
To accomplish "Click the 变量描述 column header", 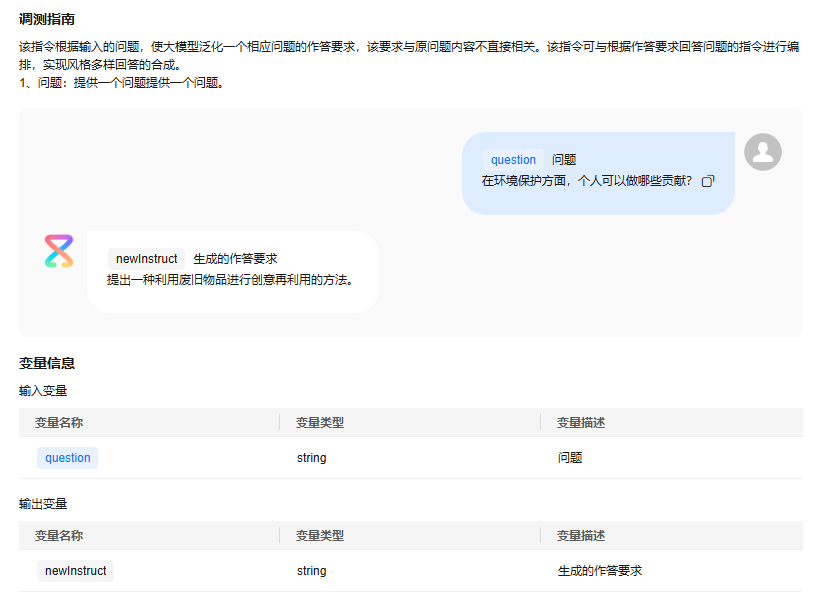I will pyautogui.click(x=575, y=422).
